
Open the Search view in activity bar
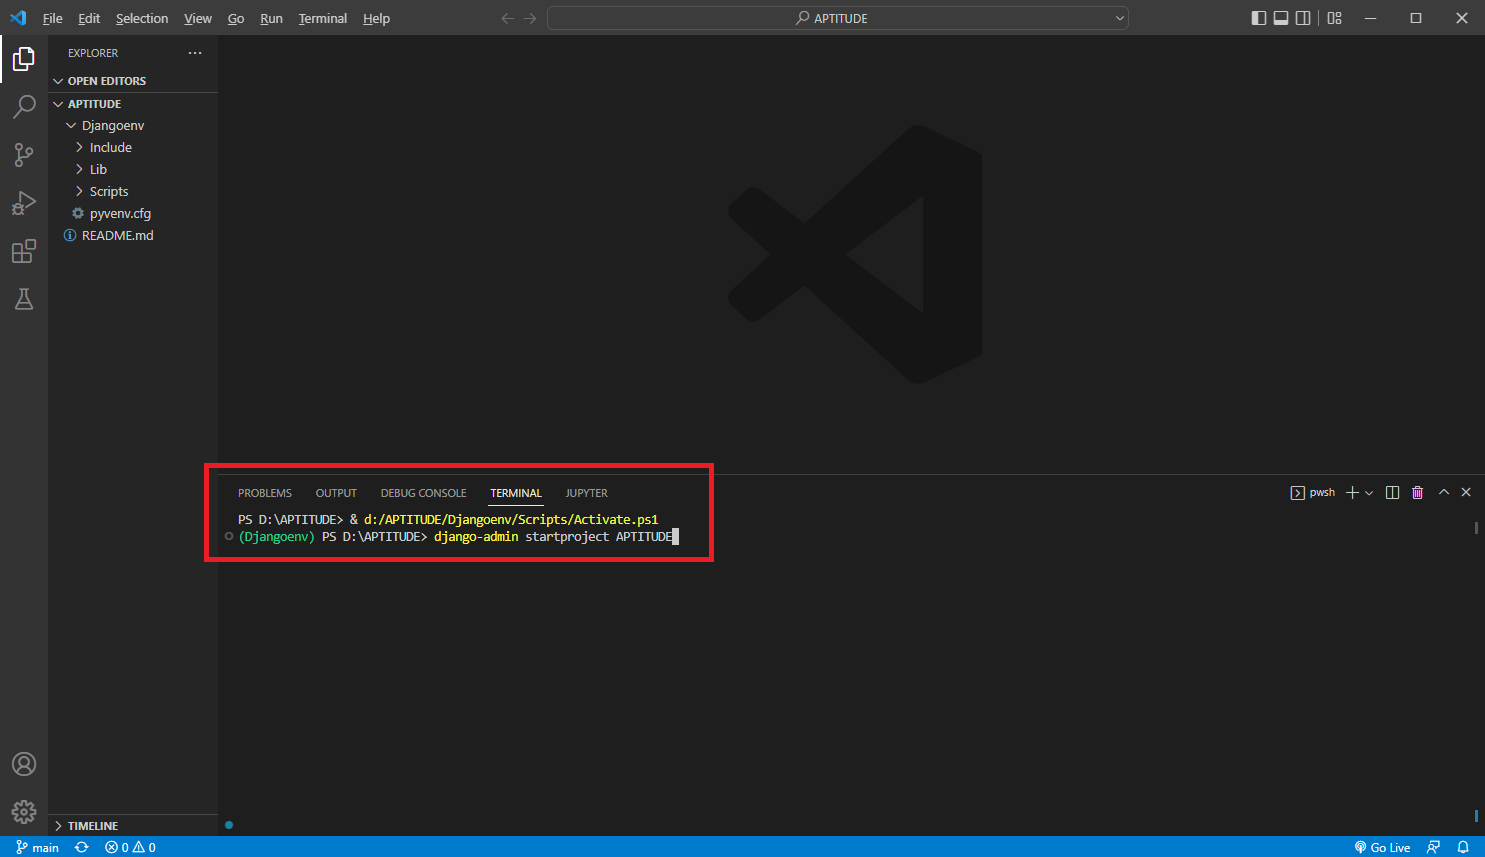[24, 106]
